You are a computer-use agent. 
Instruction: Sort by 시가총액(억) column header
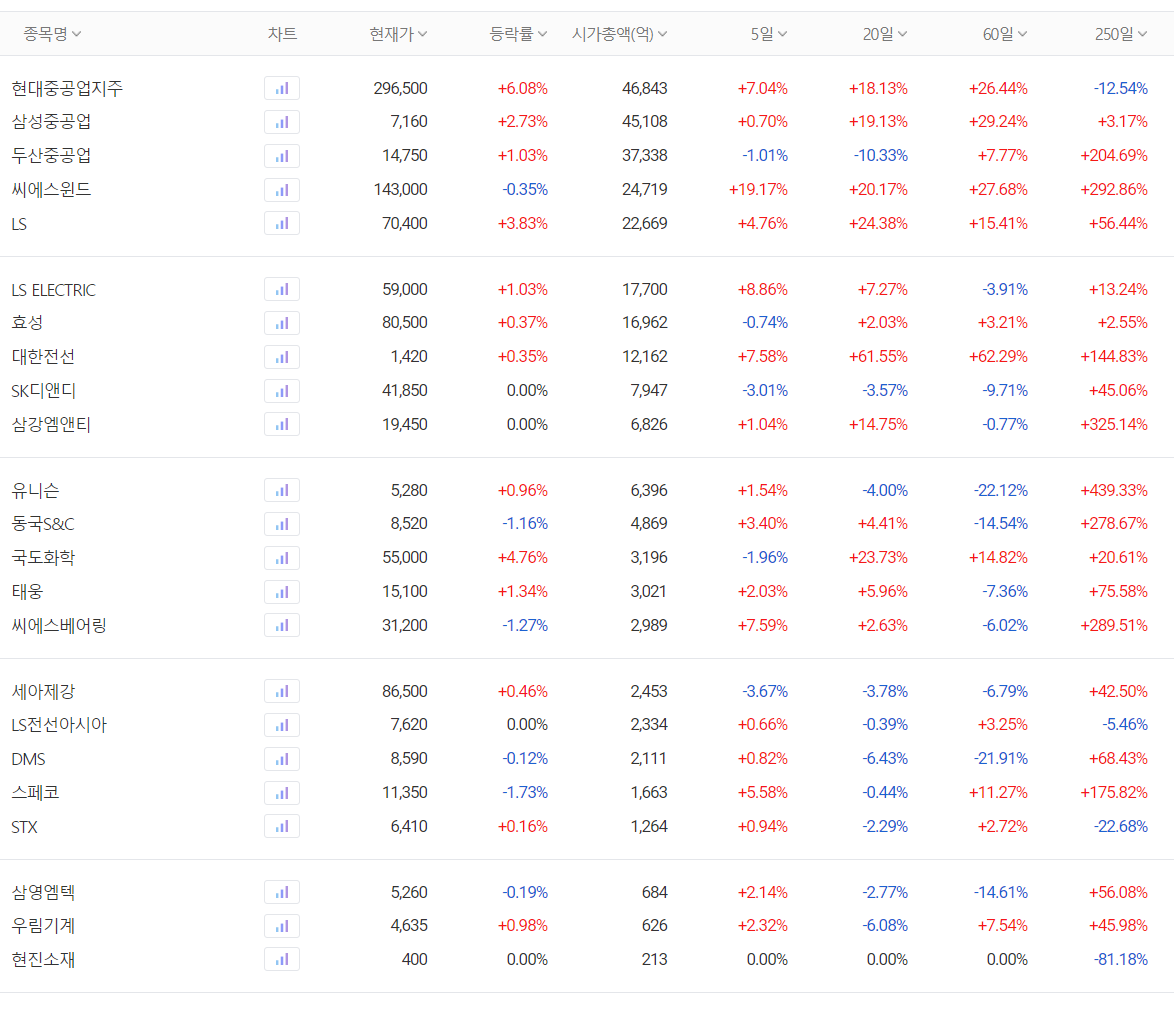tap(620, 34)
